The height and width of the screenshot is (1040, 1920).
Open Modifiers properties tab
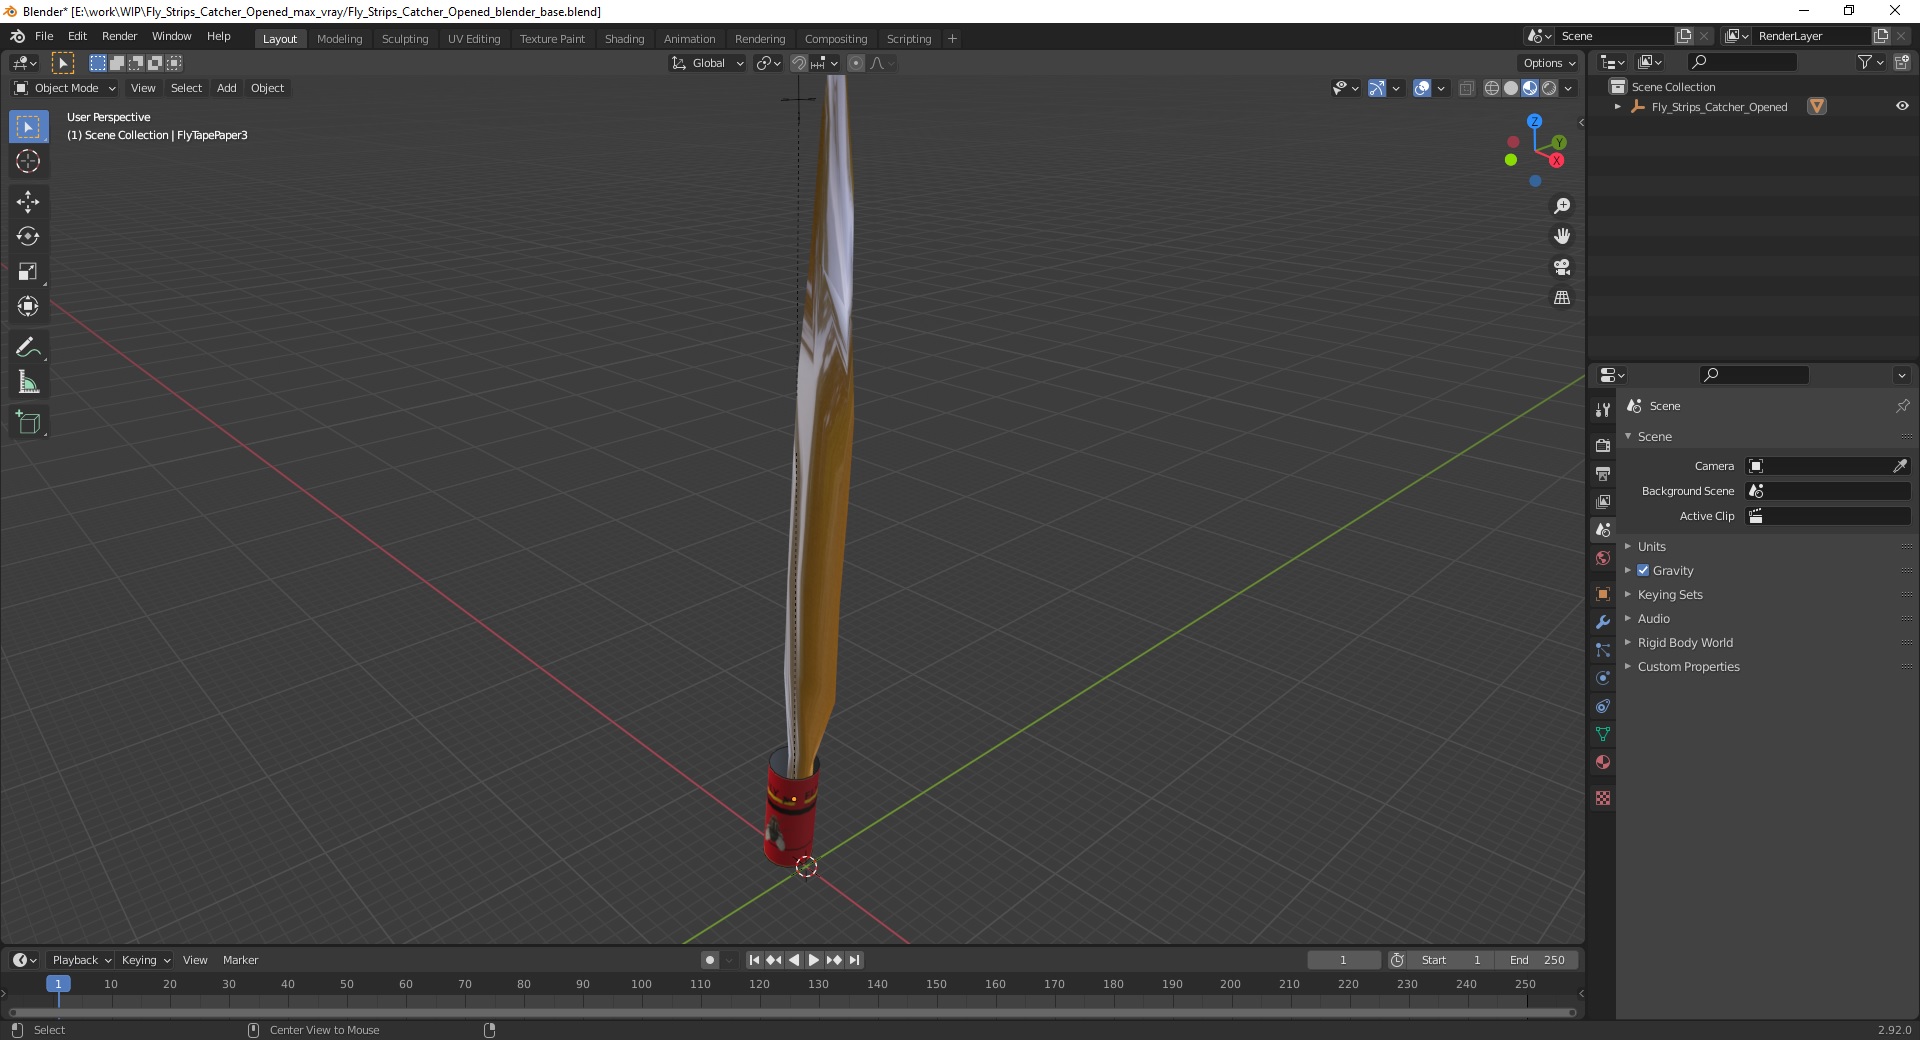(1603, 622)
